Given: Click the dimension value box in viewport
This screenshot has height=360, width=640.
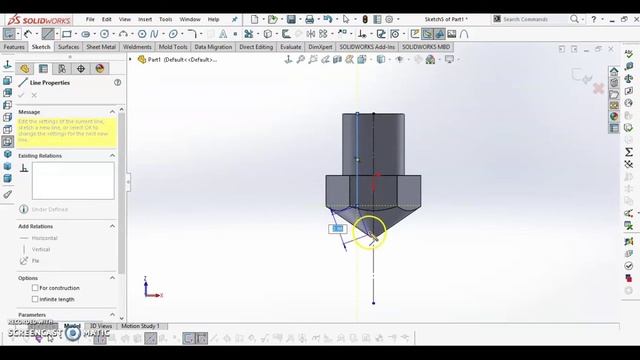Looking at the screenshot, I should pyautogui.click(x=338, y=229).
